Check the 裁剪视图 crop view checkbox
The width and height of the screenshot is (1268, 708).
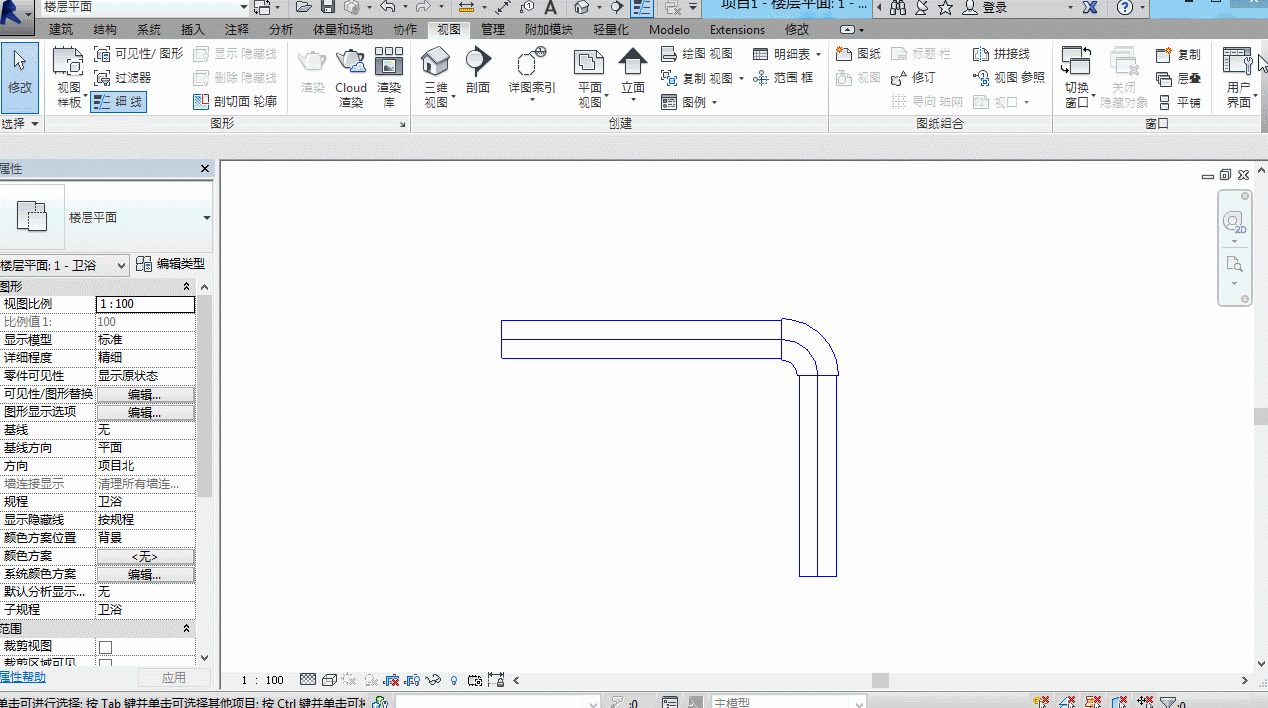pos(105,647)
